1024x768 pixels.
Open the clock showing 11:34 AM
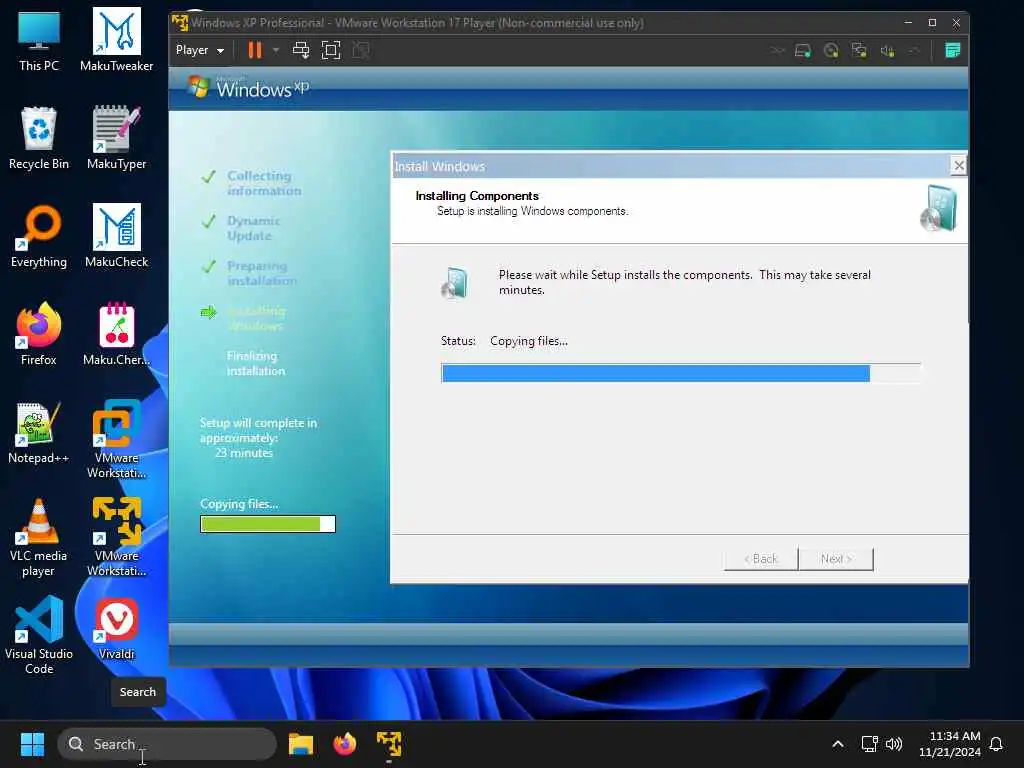click(950, 744)
